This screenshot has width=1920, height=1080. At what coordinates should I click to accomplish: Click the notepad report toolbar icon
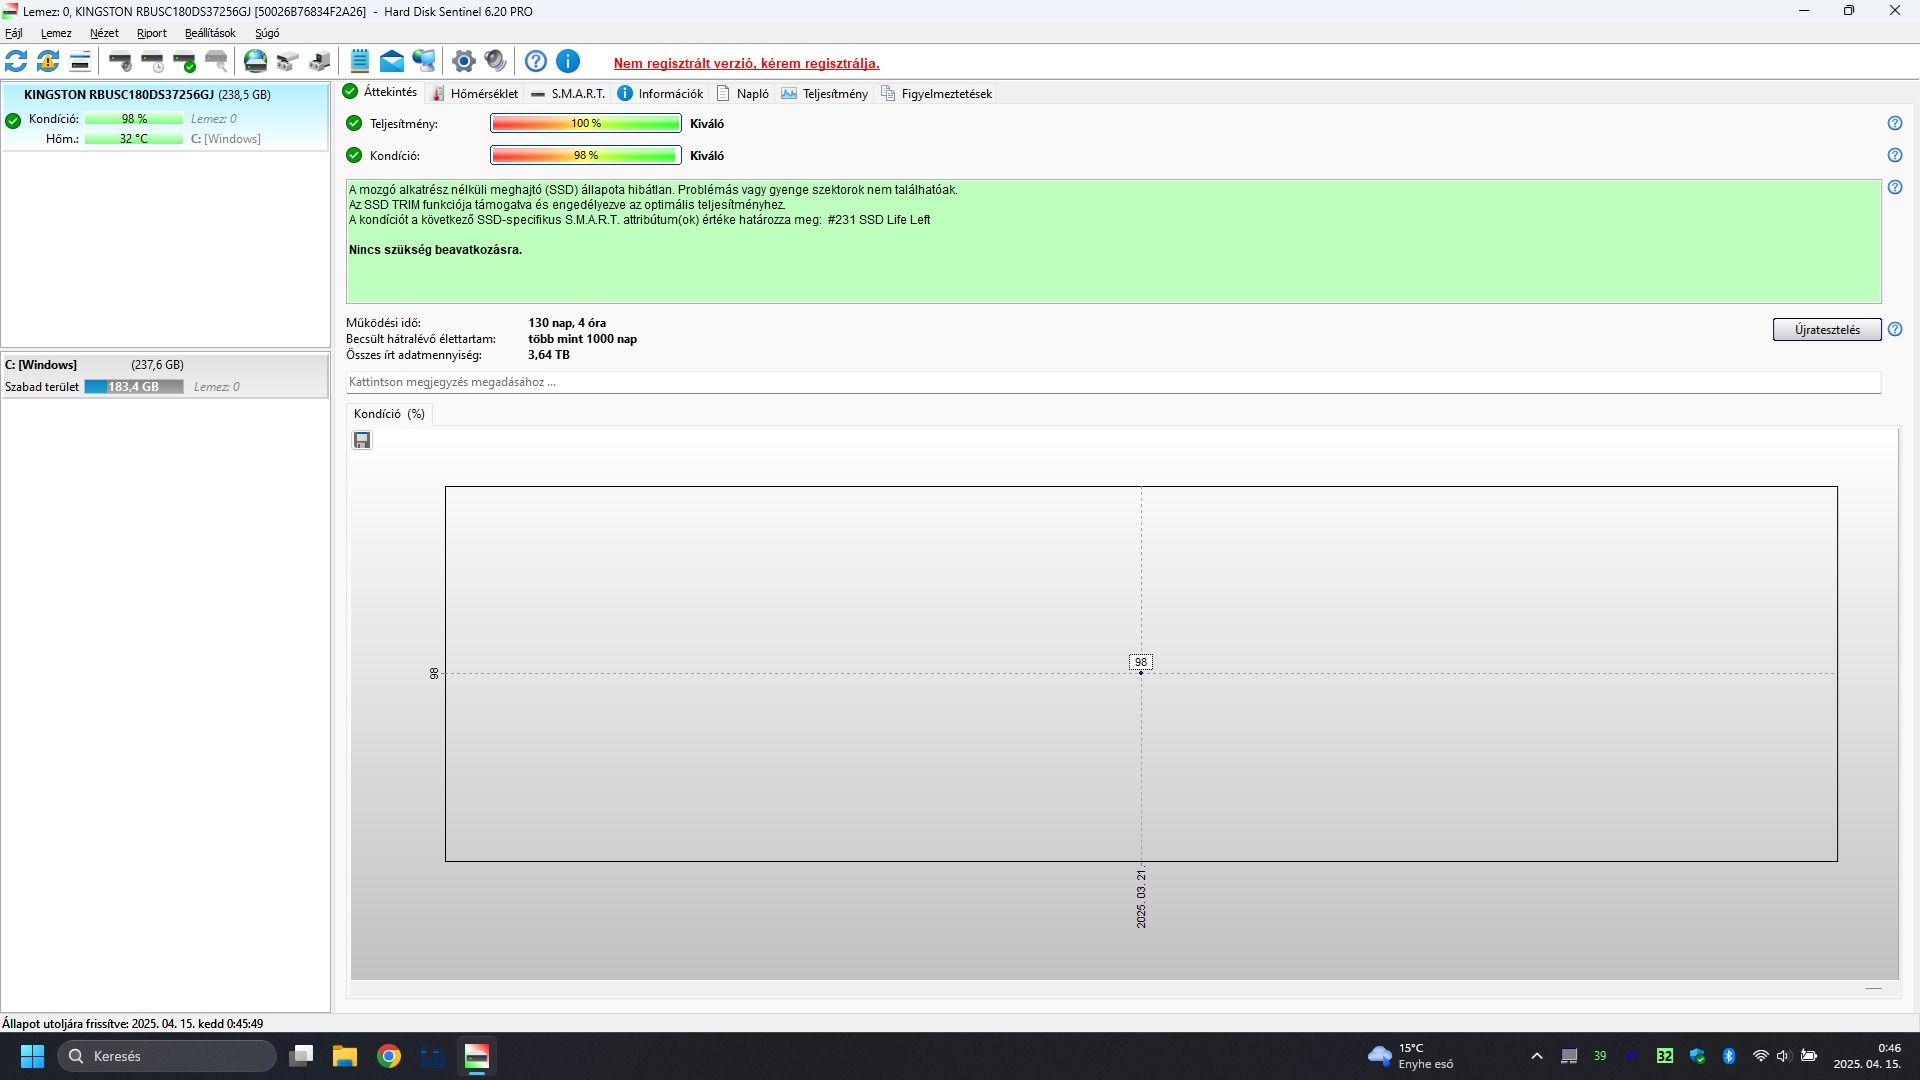[360, 61]
